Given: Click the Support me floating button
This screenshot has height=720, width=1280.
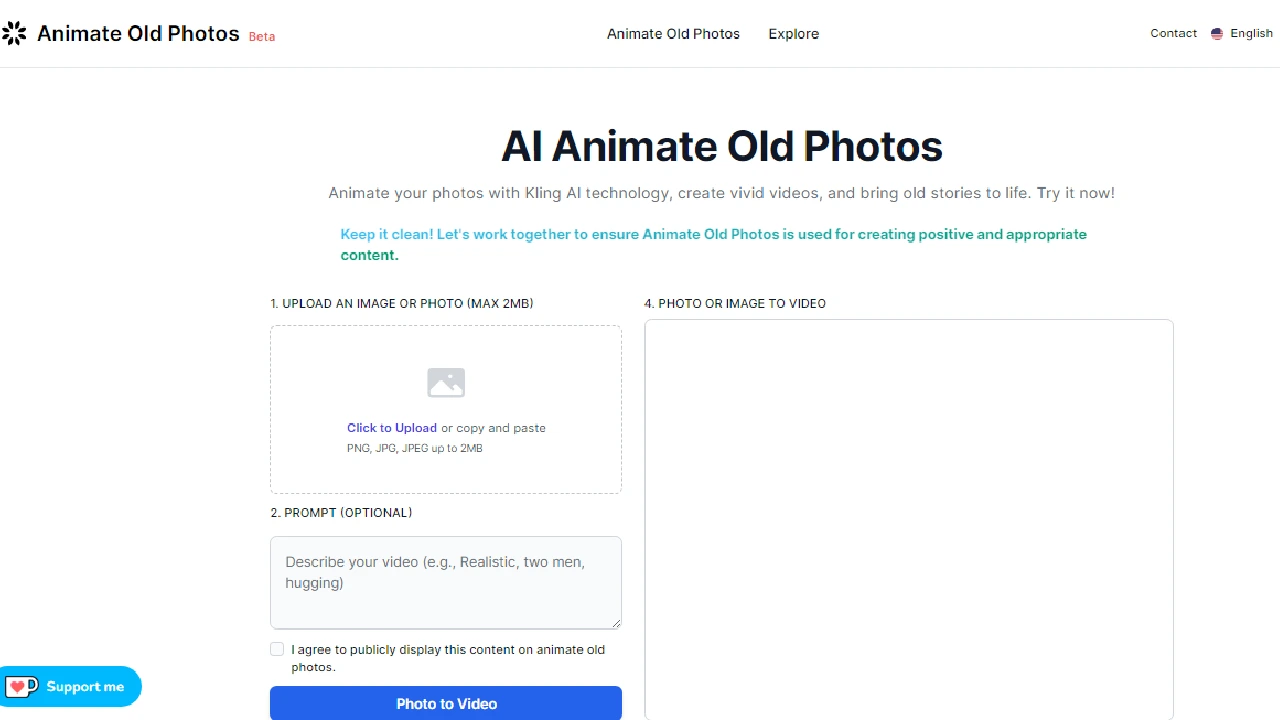Looking at the screenshot, I should pyautogui.click(x=70, y=686).
